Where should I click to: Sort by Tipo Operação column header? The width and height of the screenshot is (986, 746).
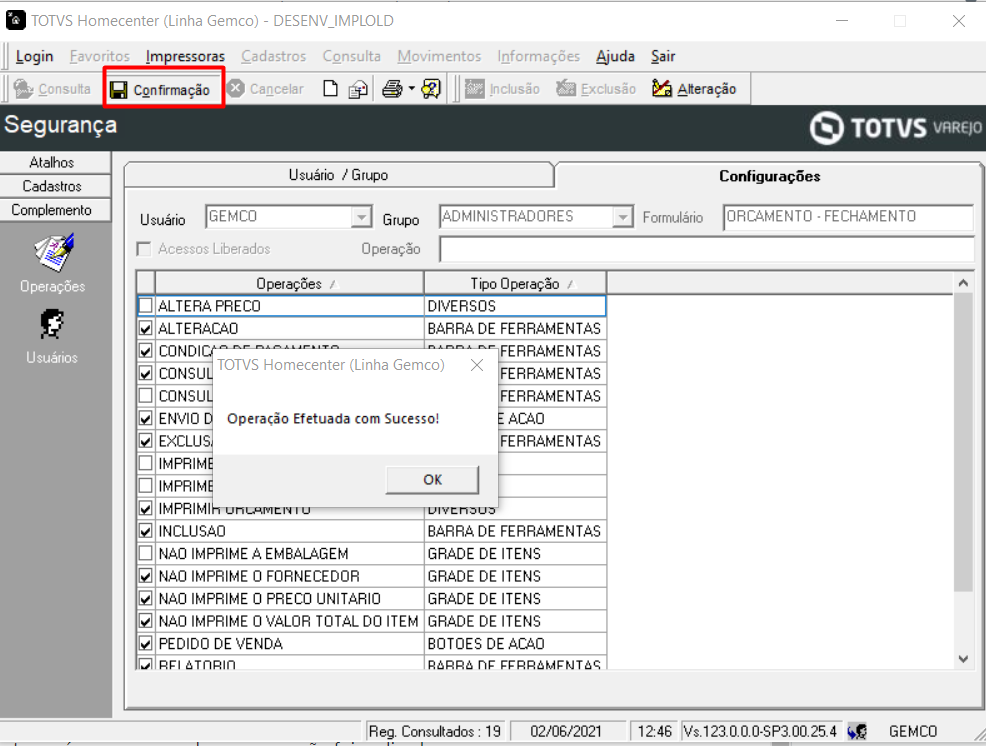(515, 284)
